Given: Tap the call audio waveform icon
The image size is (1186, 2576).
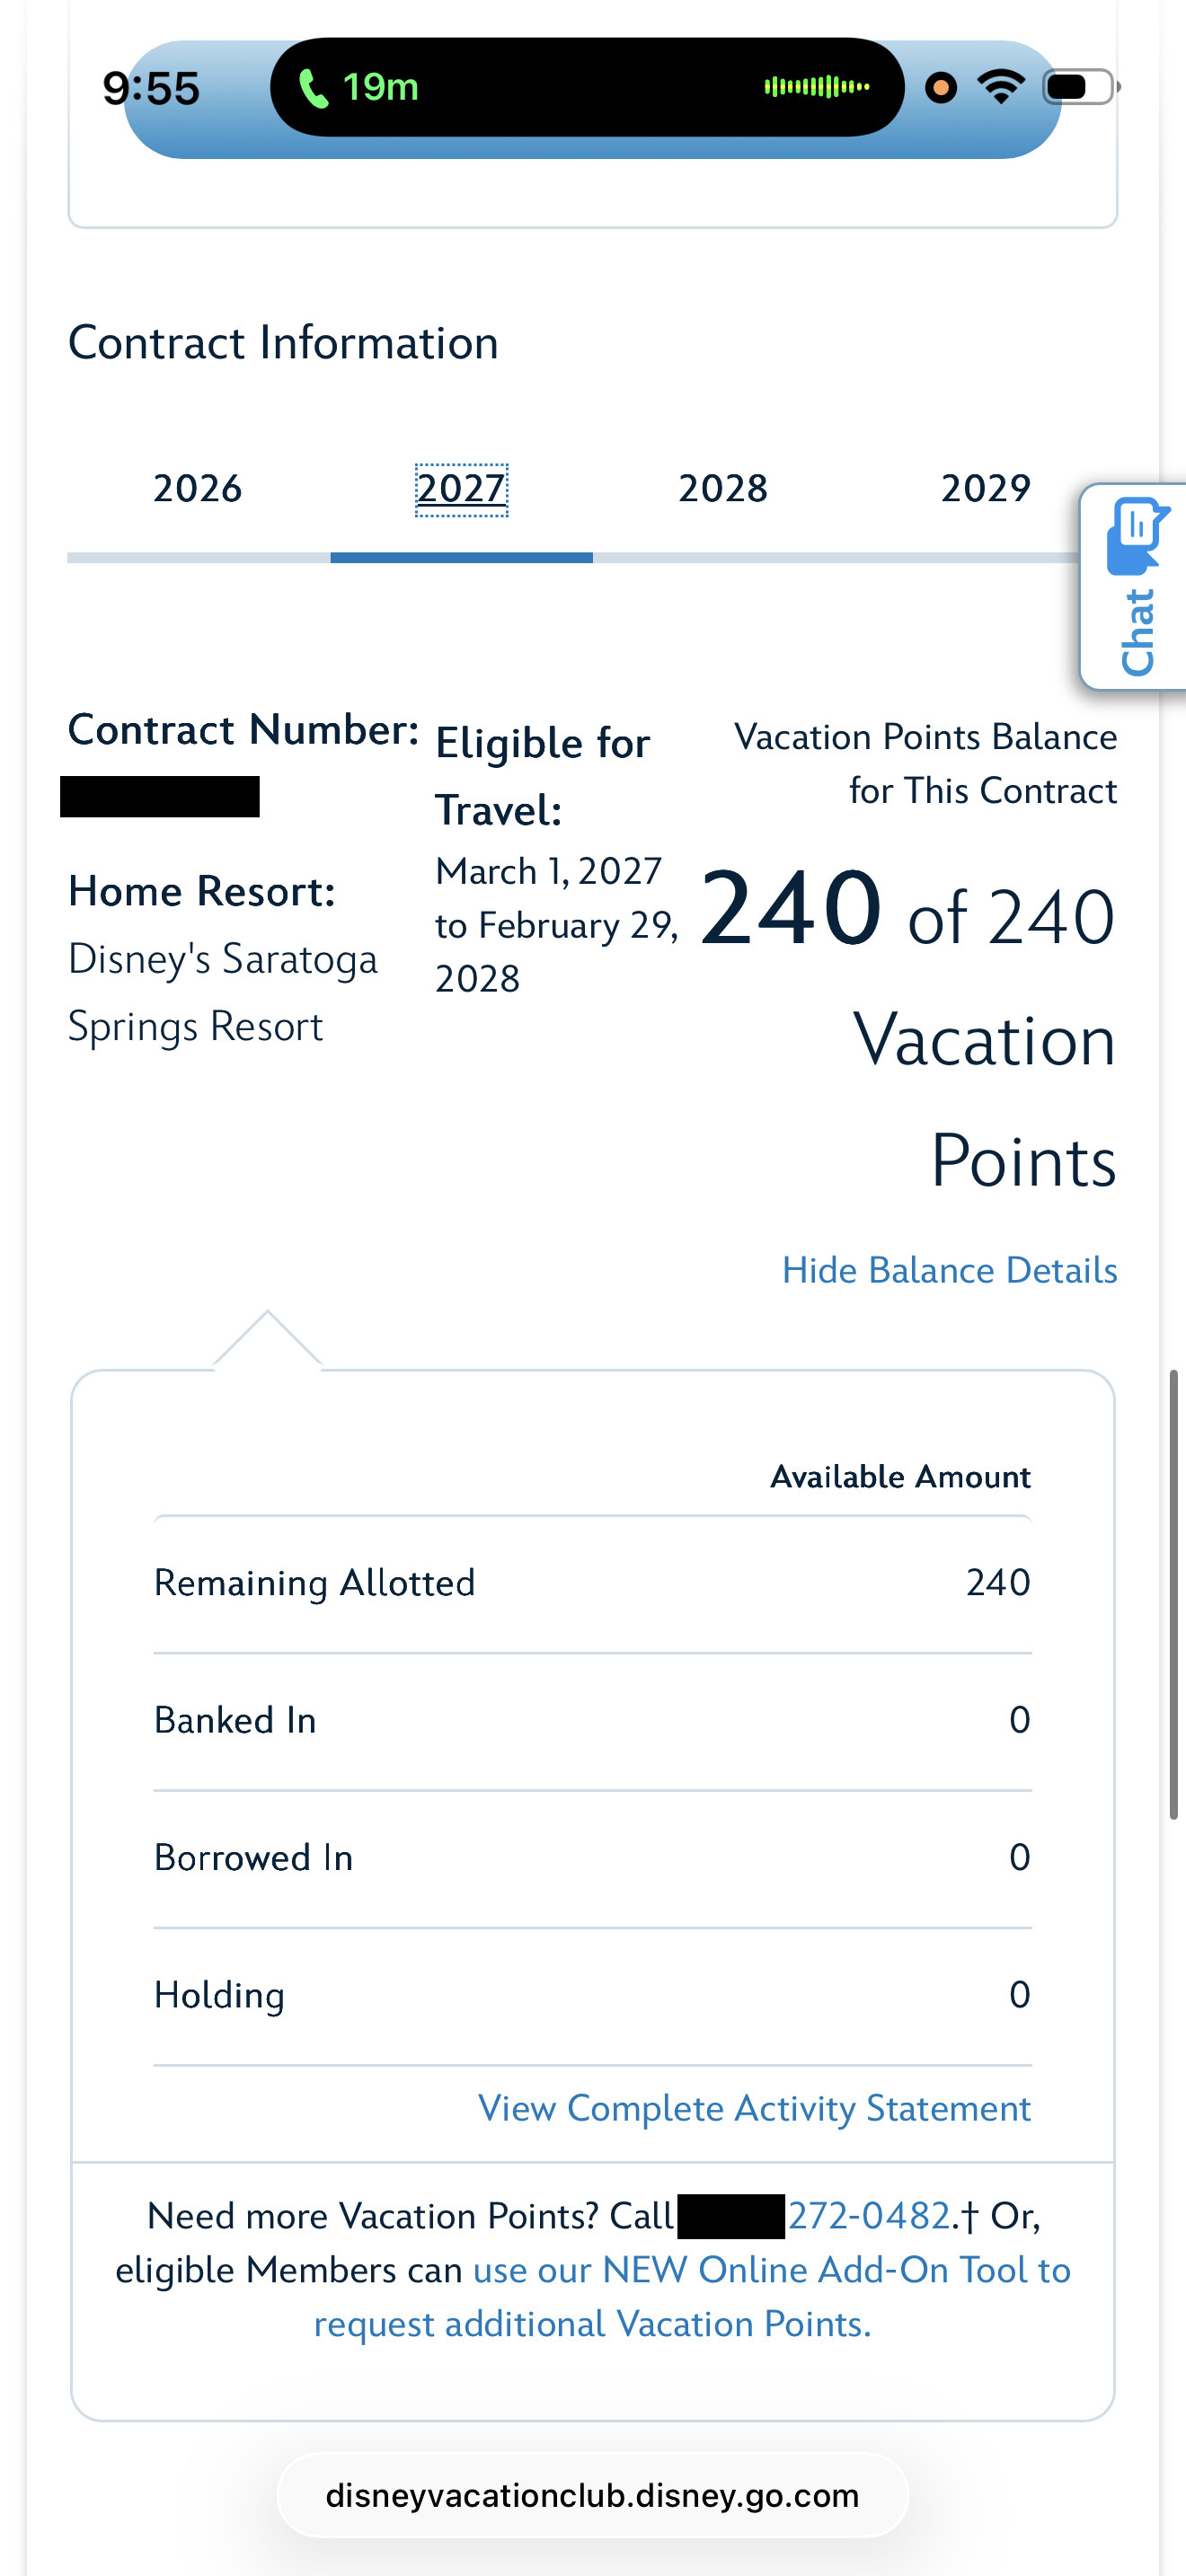Looking at the screenshot, I should [x=817, y=87].
